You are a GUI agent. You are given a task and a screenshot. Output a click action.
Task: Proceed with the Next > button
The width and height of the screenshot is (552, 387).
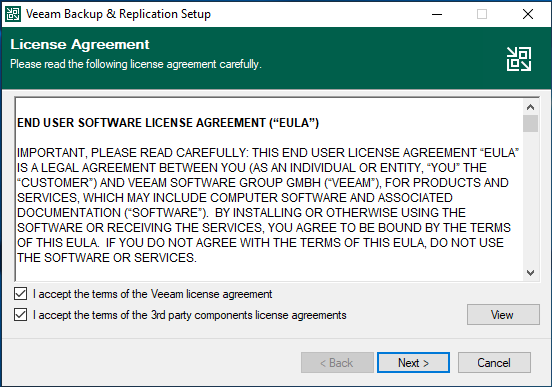(413, 362)
